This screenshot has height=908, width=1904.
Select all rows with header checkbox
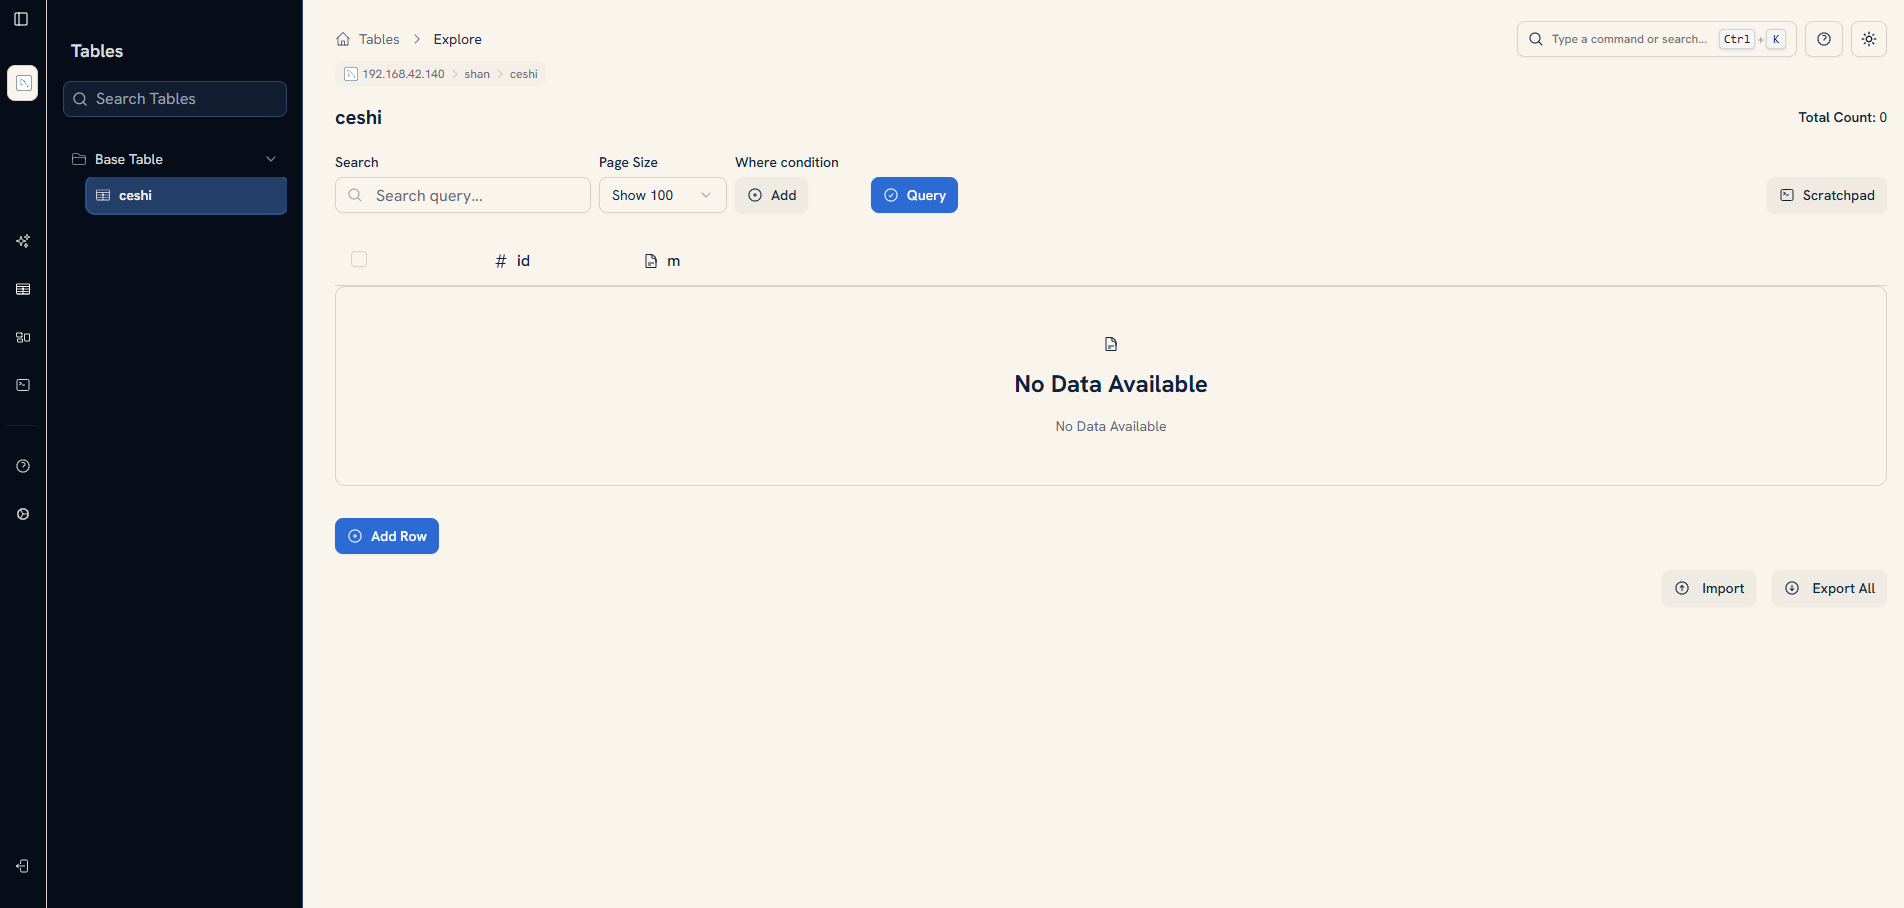(x=359, y=259)
